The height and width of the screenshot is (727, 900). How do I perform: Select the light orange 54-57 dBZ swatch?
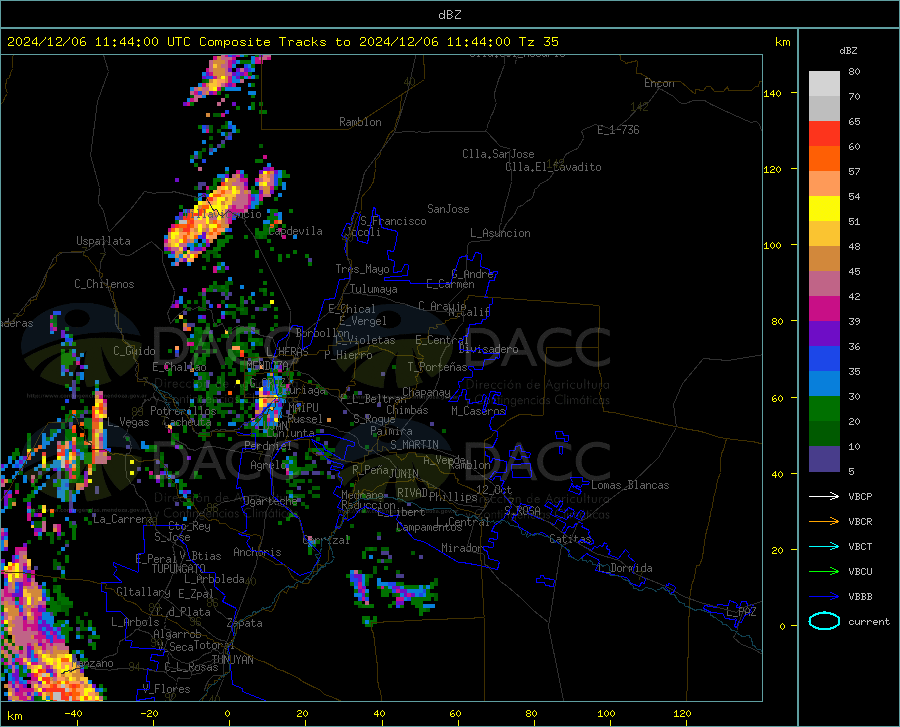point(824,184)
